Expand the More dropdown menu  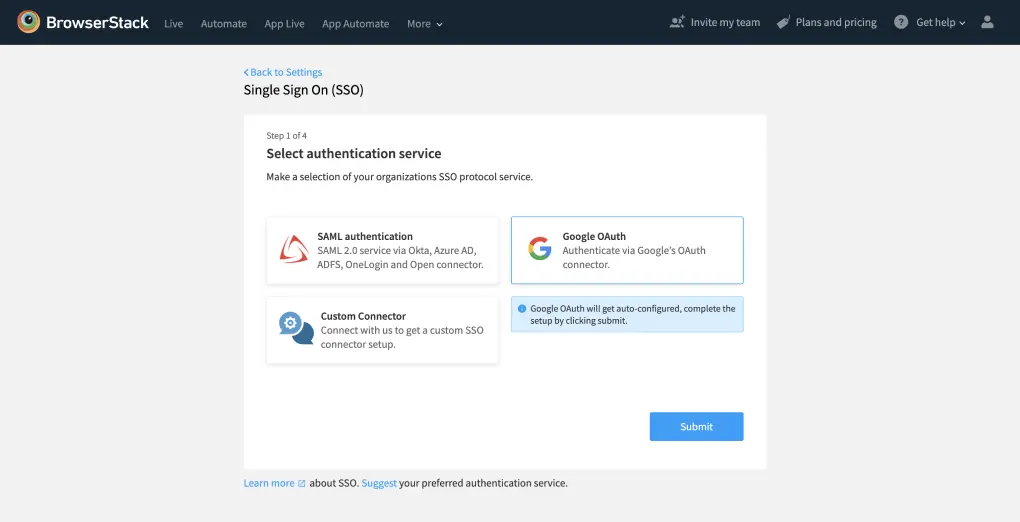coord(424,23)
